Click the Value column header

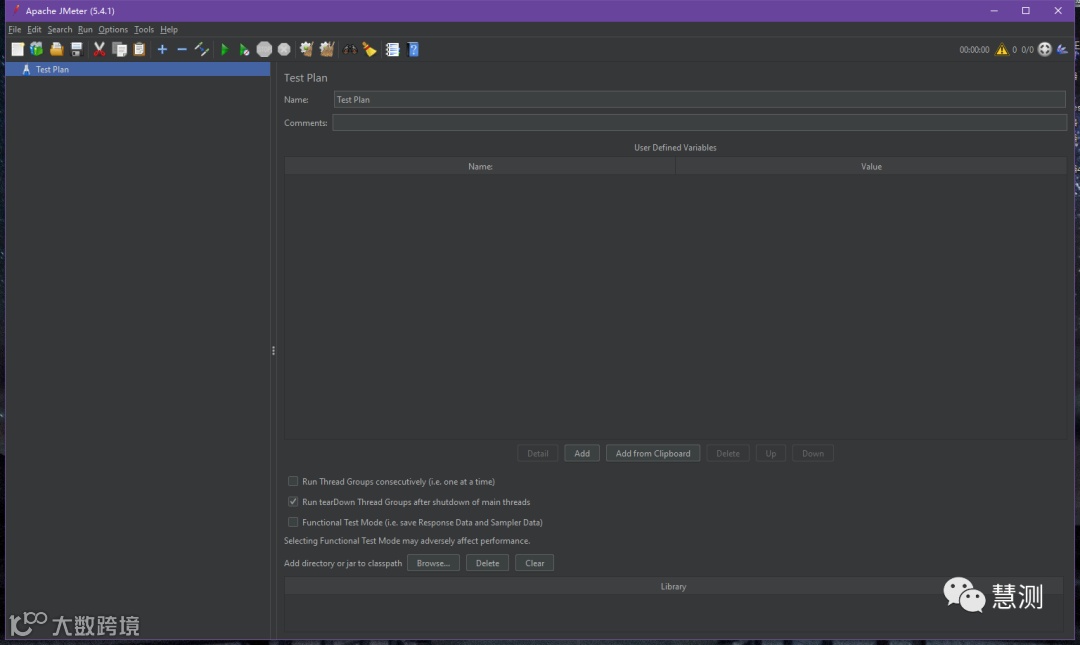tap(871, 167)
